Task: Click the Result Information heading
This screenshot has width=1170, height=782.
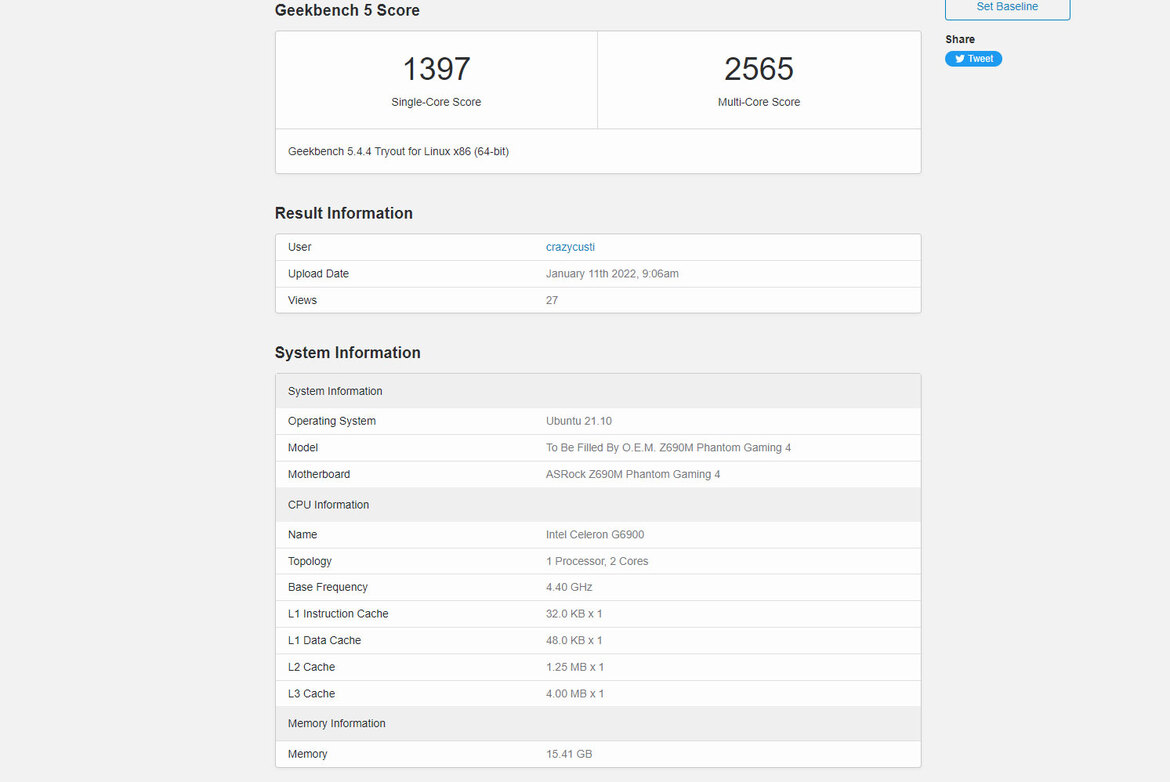Action: point(343,213)
